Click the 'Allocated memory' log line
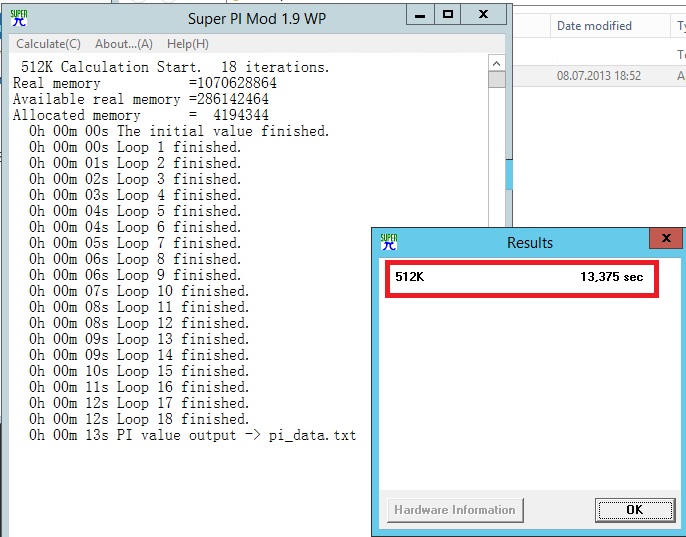This screenshot has height=537, width=686. (x=141, y=115)
